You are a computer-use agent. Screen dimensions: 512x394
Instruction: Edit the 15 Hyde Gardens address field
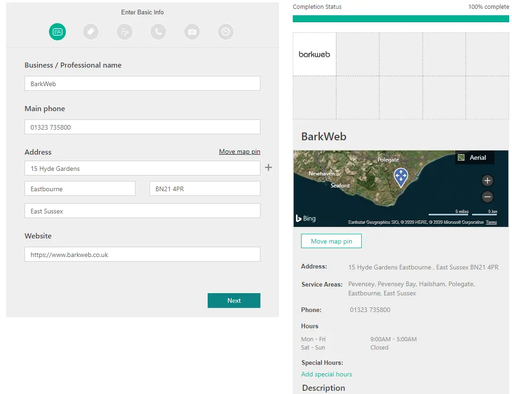tap(142, 168)
